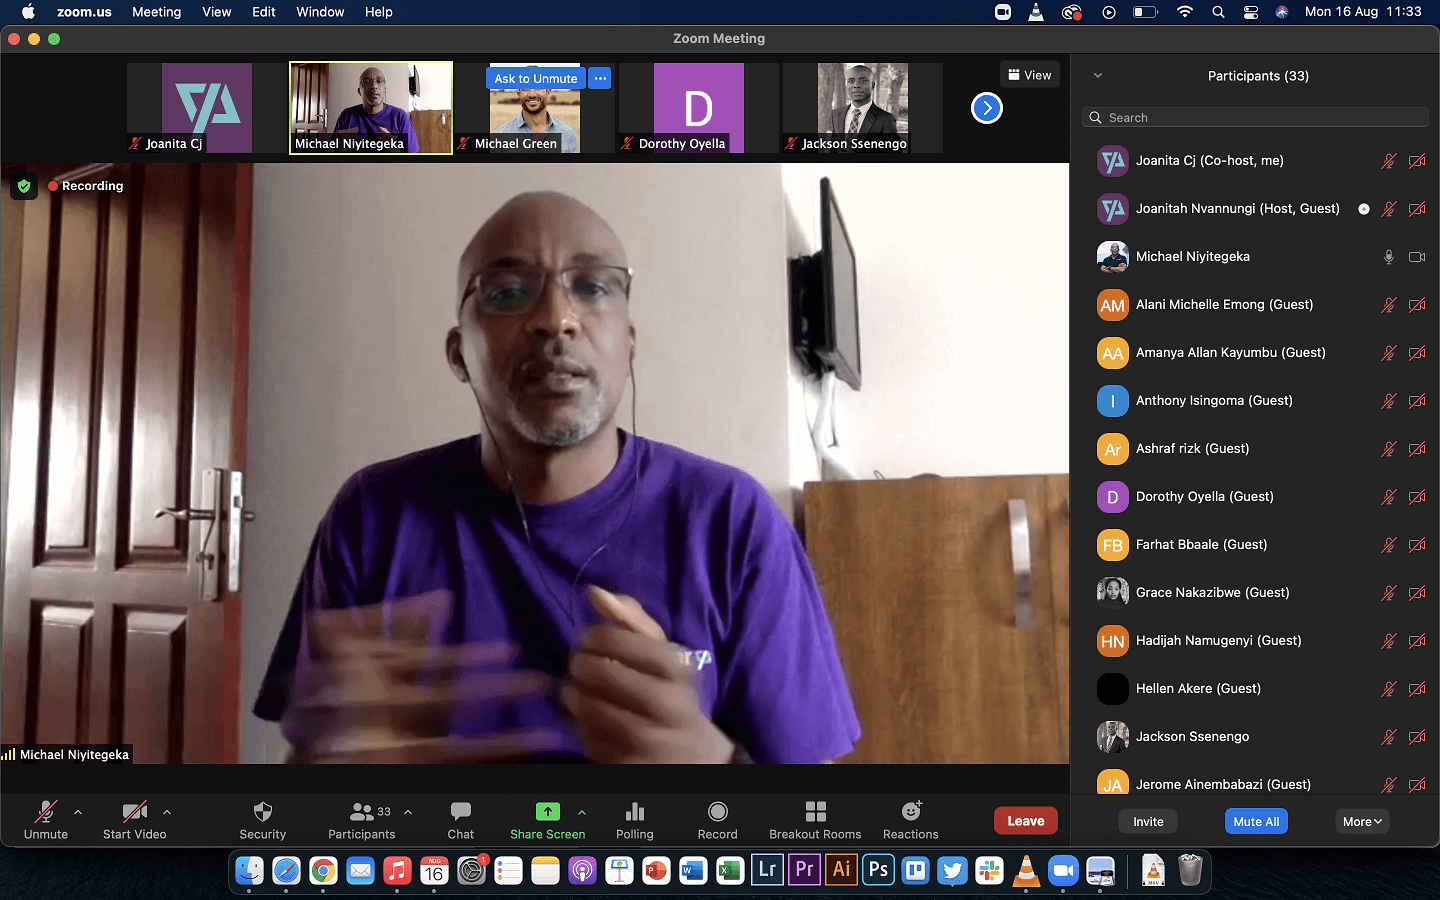The width and height of the screenshot is (1440, 900).
Task: Open the Meeting menu in menu bar
Action: point(157,12)
